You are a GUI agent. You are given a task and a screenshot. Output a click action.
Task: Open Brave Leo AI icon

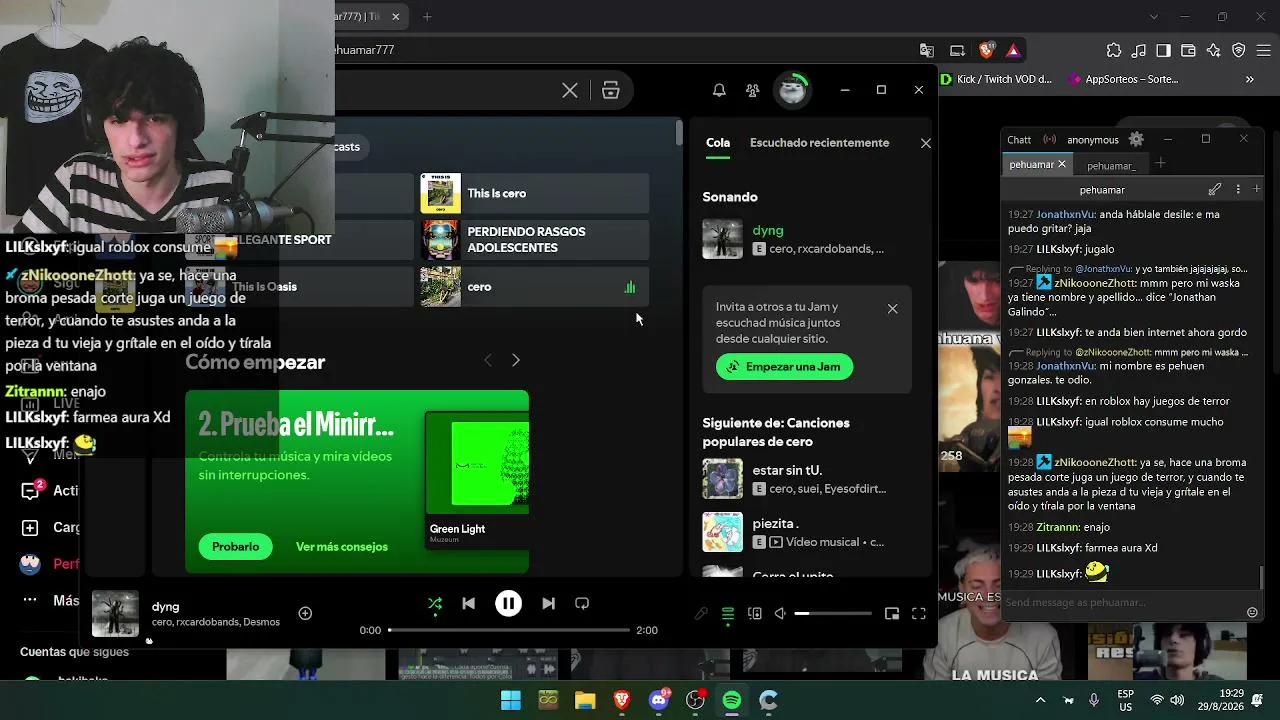pyautogui.click(x=1213, y=50)
